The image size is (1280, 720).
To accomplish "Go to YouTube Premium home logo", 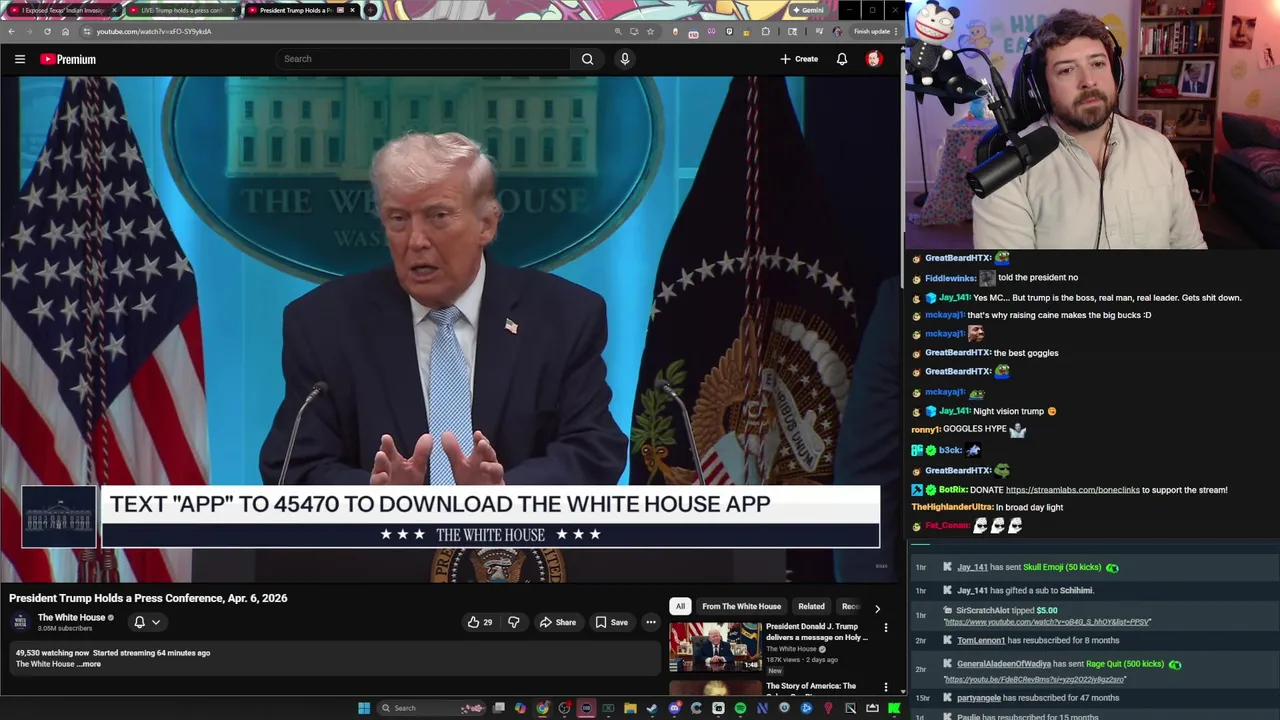I will (68, 59).
